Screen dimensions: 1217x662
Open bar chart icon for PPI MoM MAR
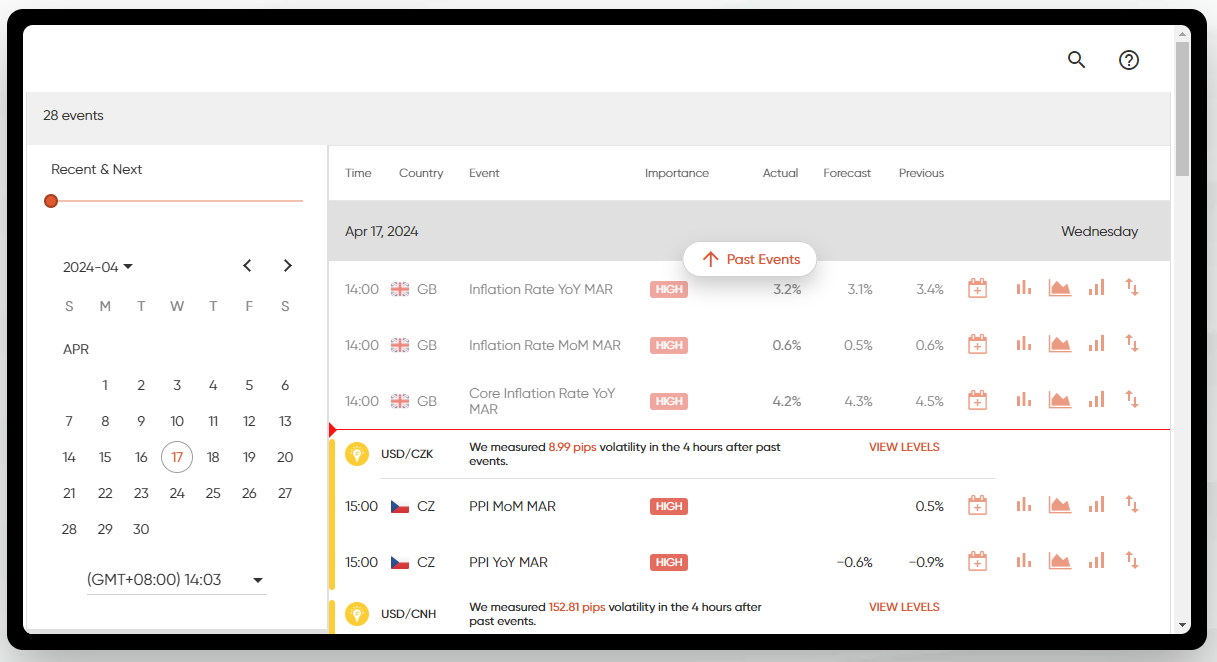[x=1023, y=505]
